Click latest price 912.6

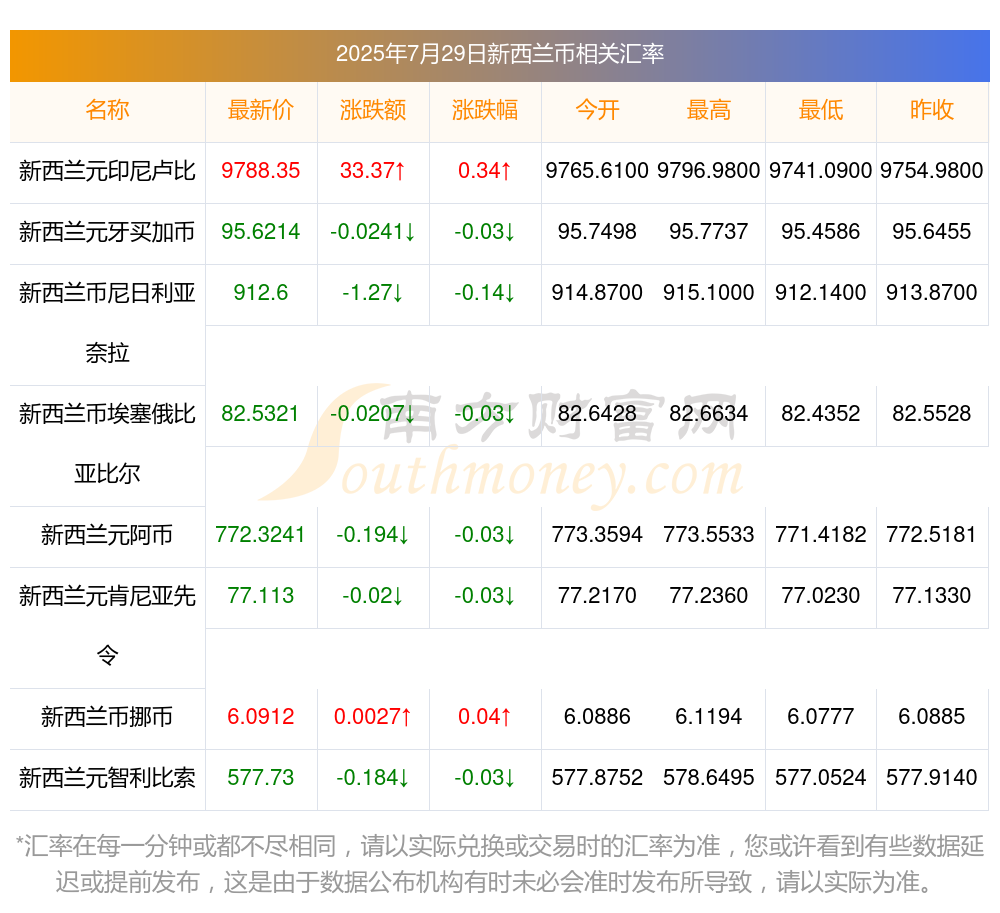click(x=261, y=293)
